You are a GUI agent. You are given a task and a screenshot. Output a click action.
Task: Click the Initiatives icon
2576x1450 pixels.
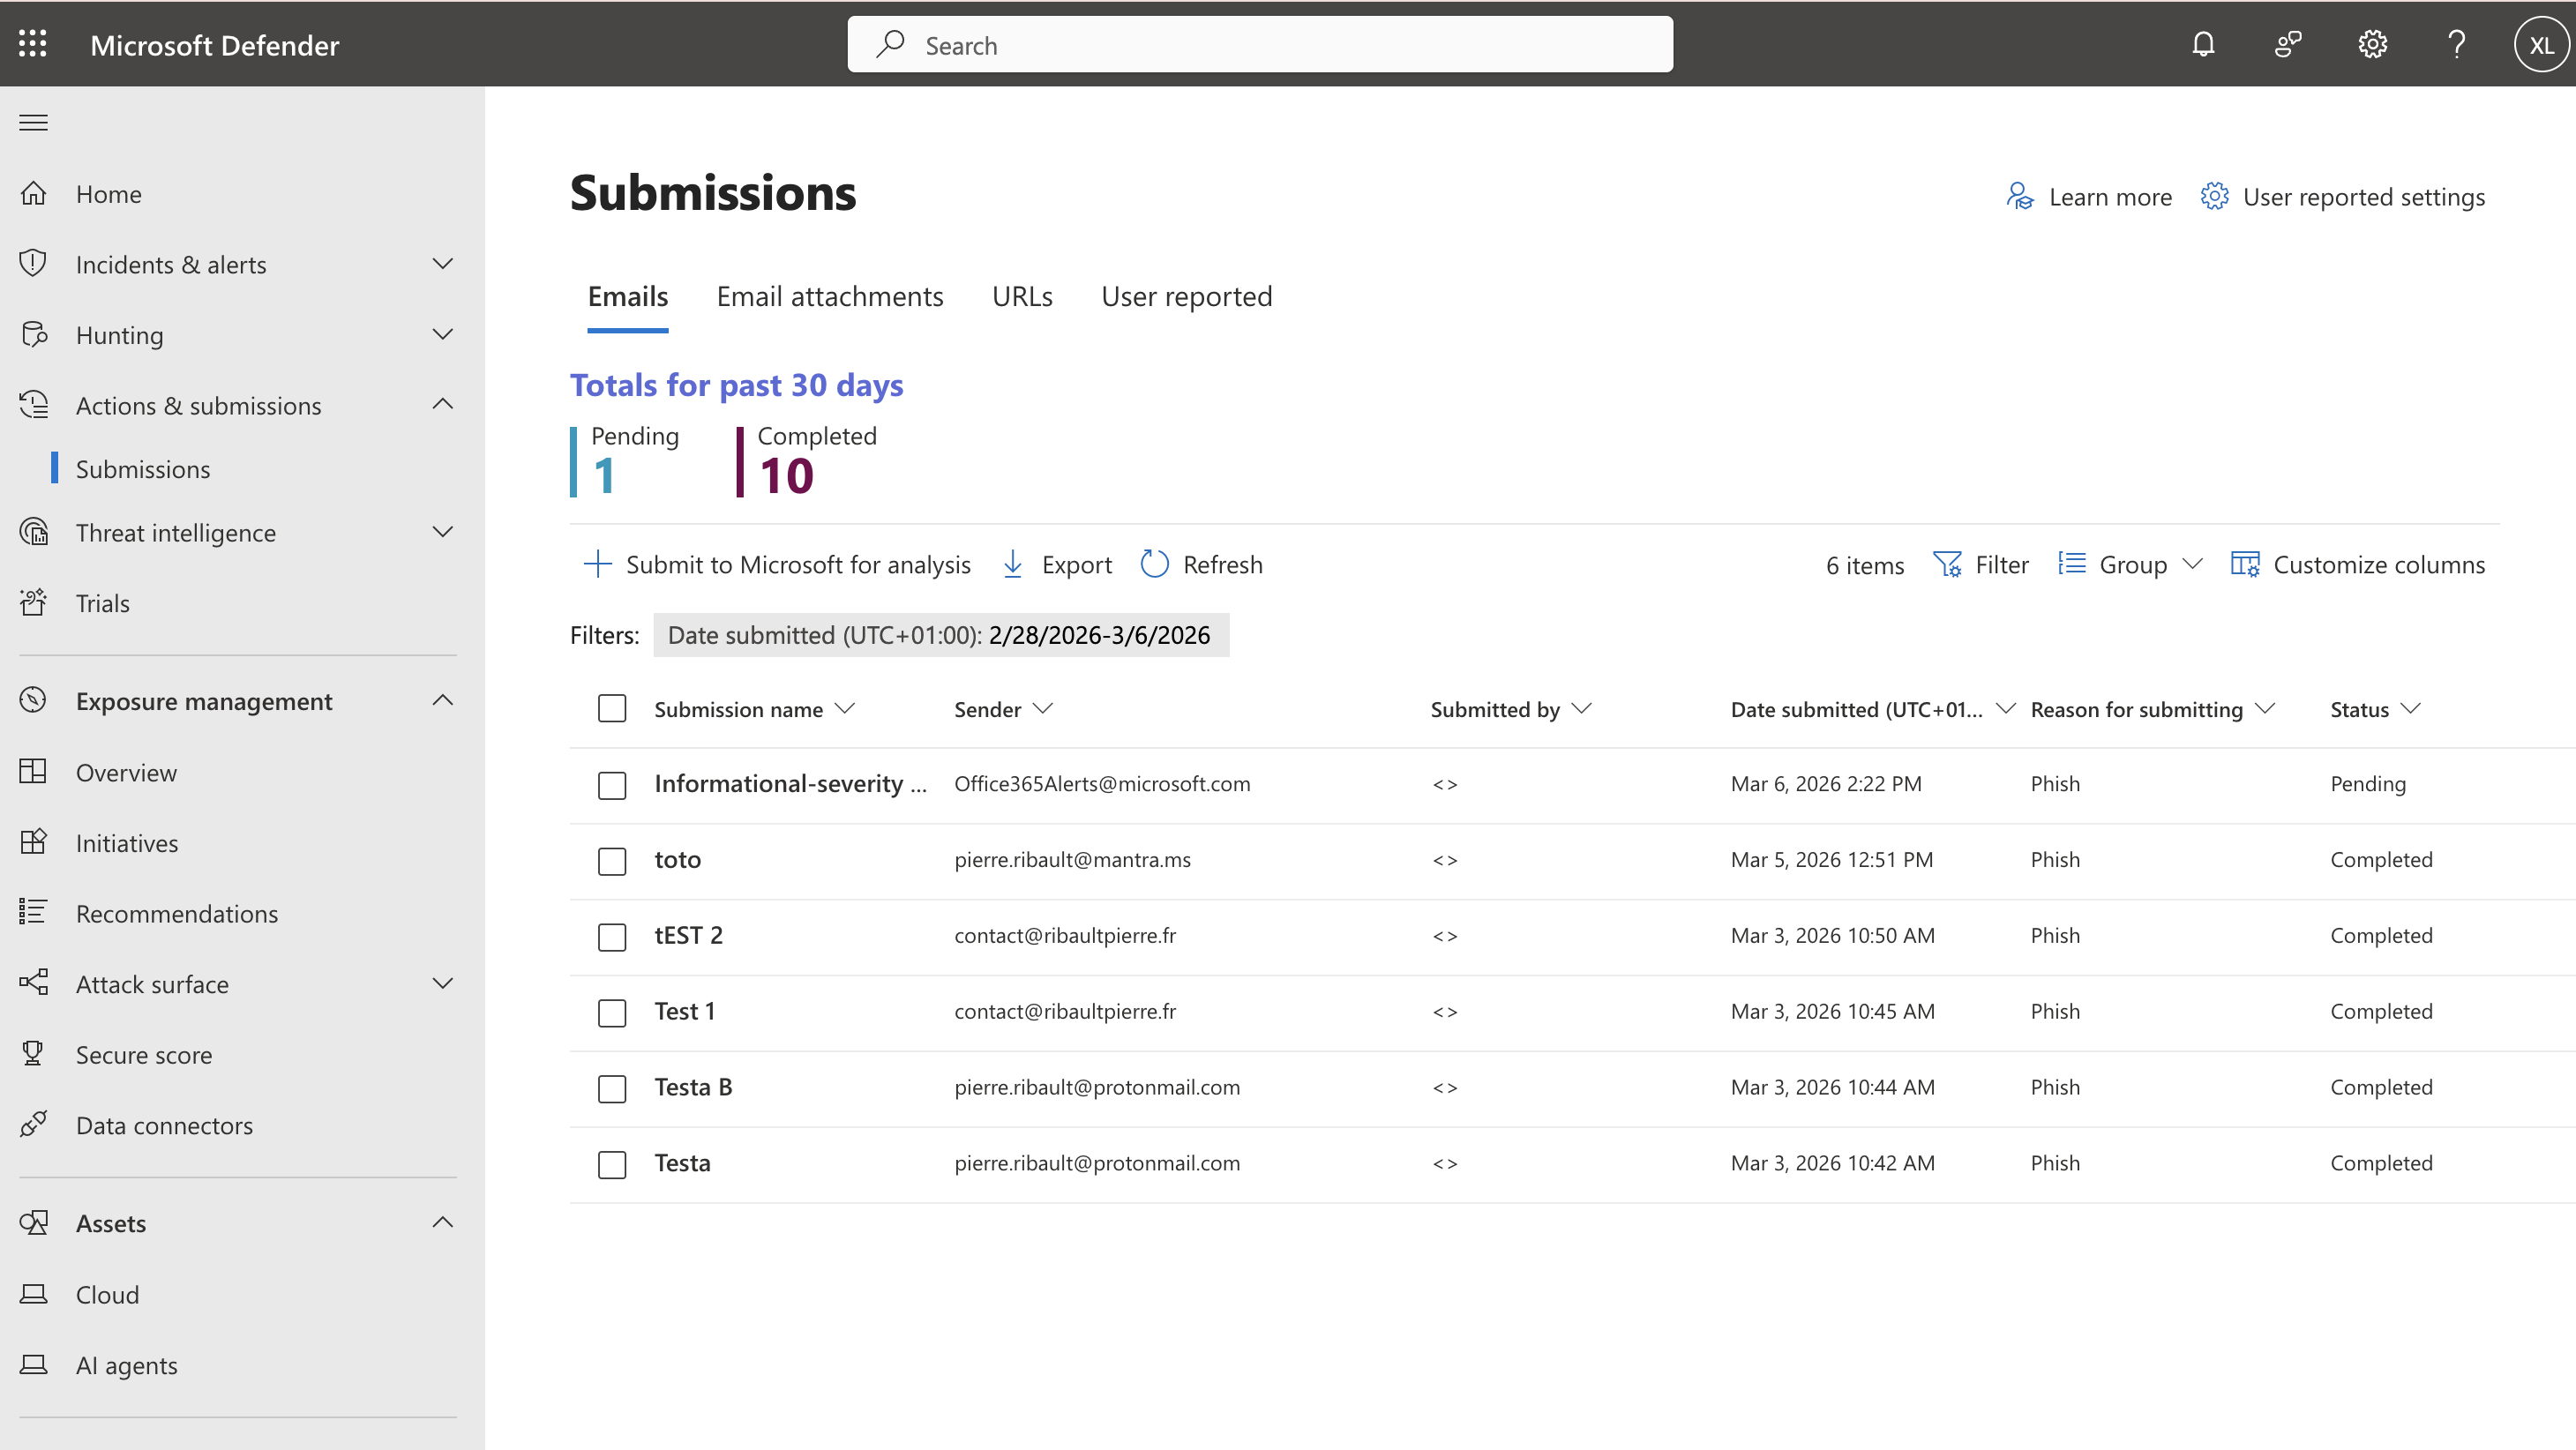point(34,842)
